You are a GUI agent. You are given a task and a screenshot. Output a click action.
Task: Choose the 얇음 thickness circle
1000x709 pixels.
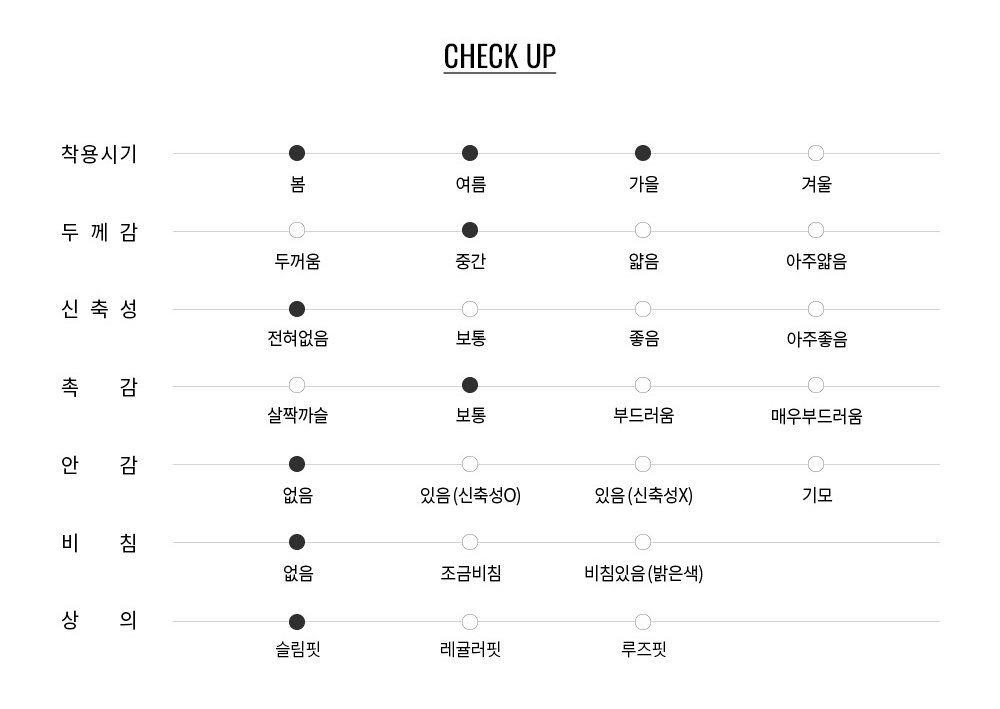(x=643, y=231)
